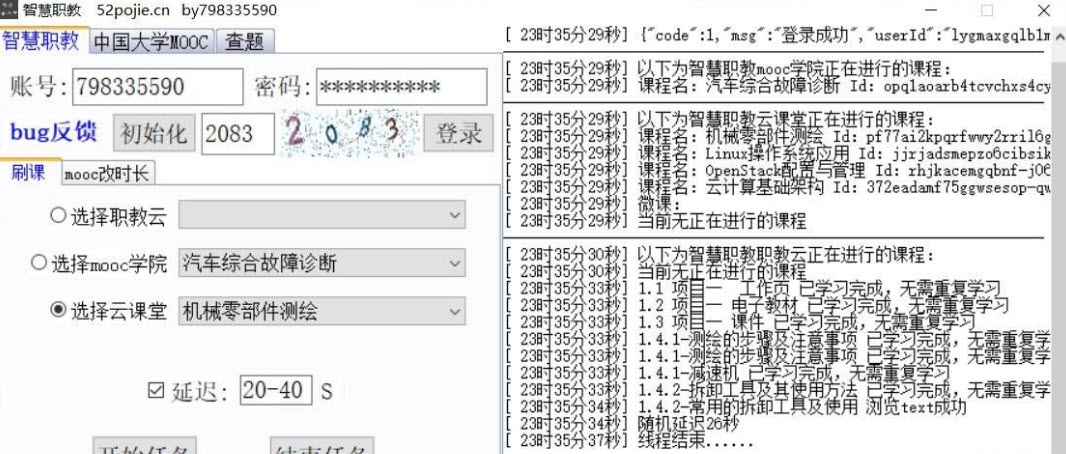The image size is (1066, 454).
Task: Click log line 1.4.1-减速机
Action: 727,373
